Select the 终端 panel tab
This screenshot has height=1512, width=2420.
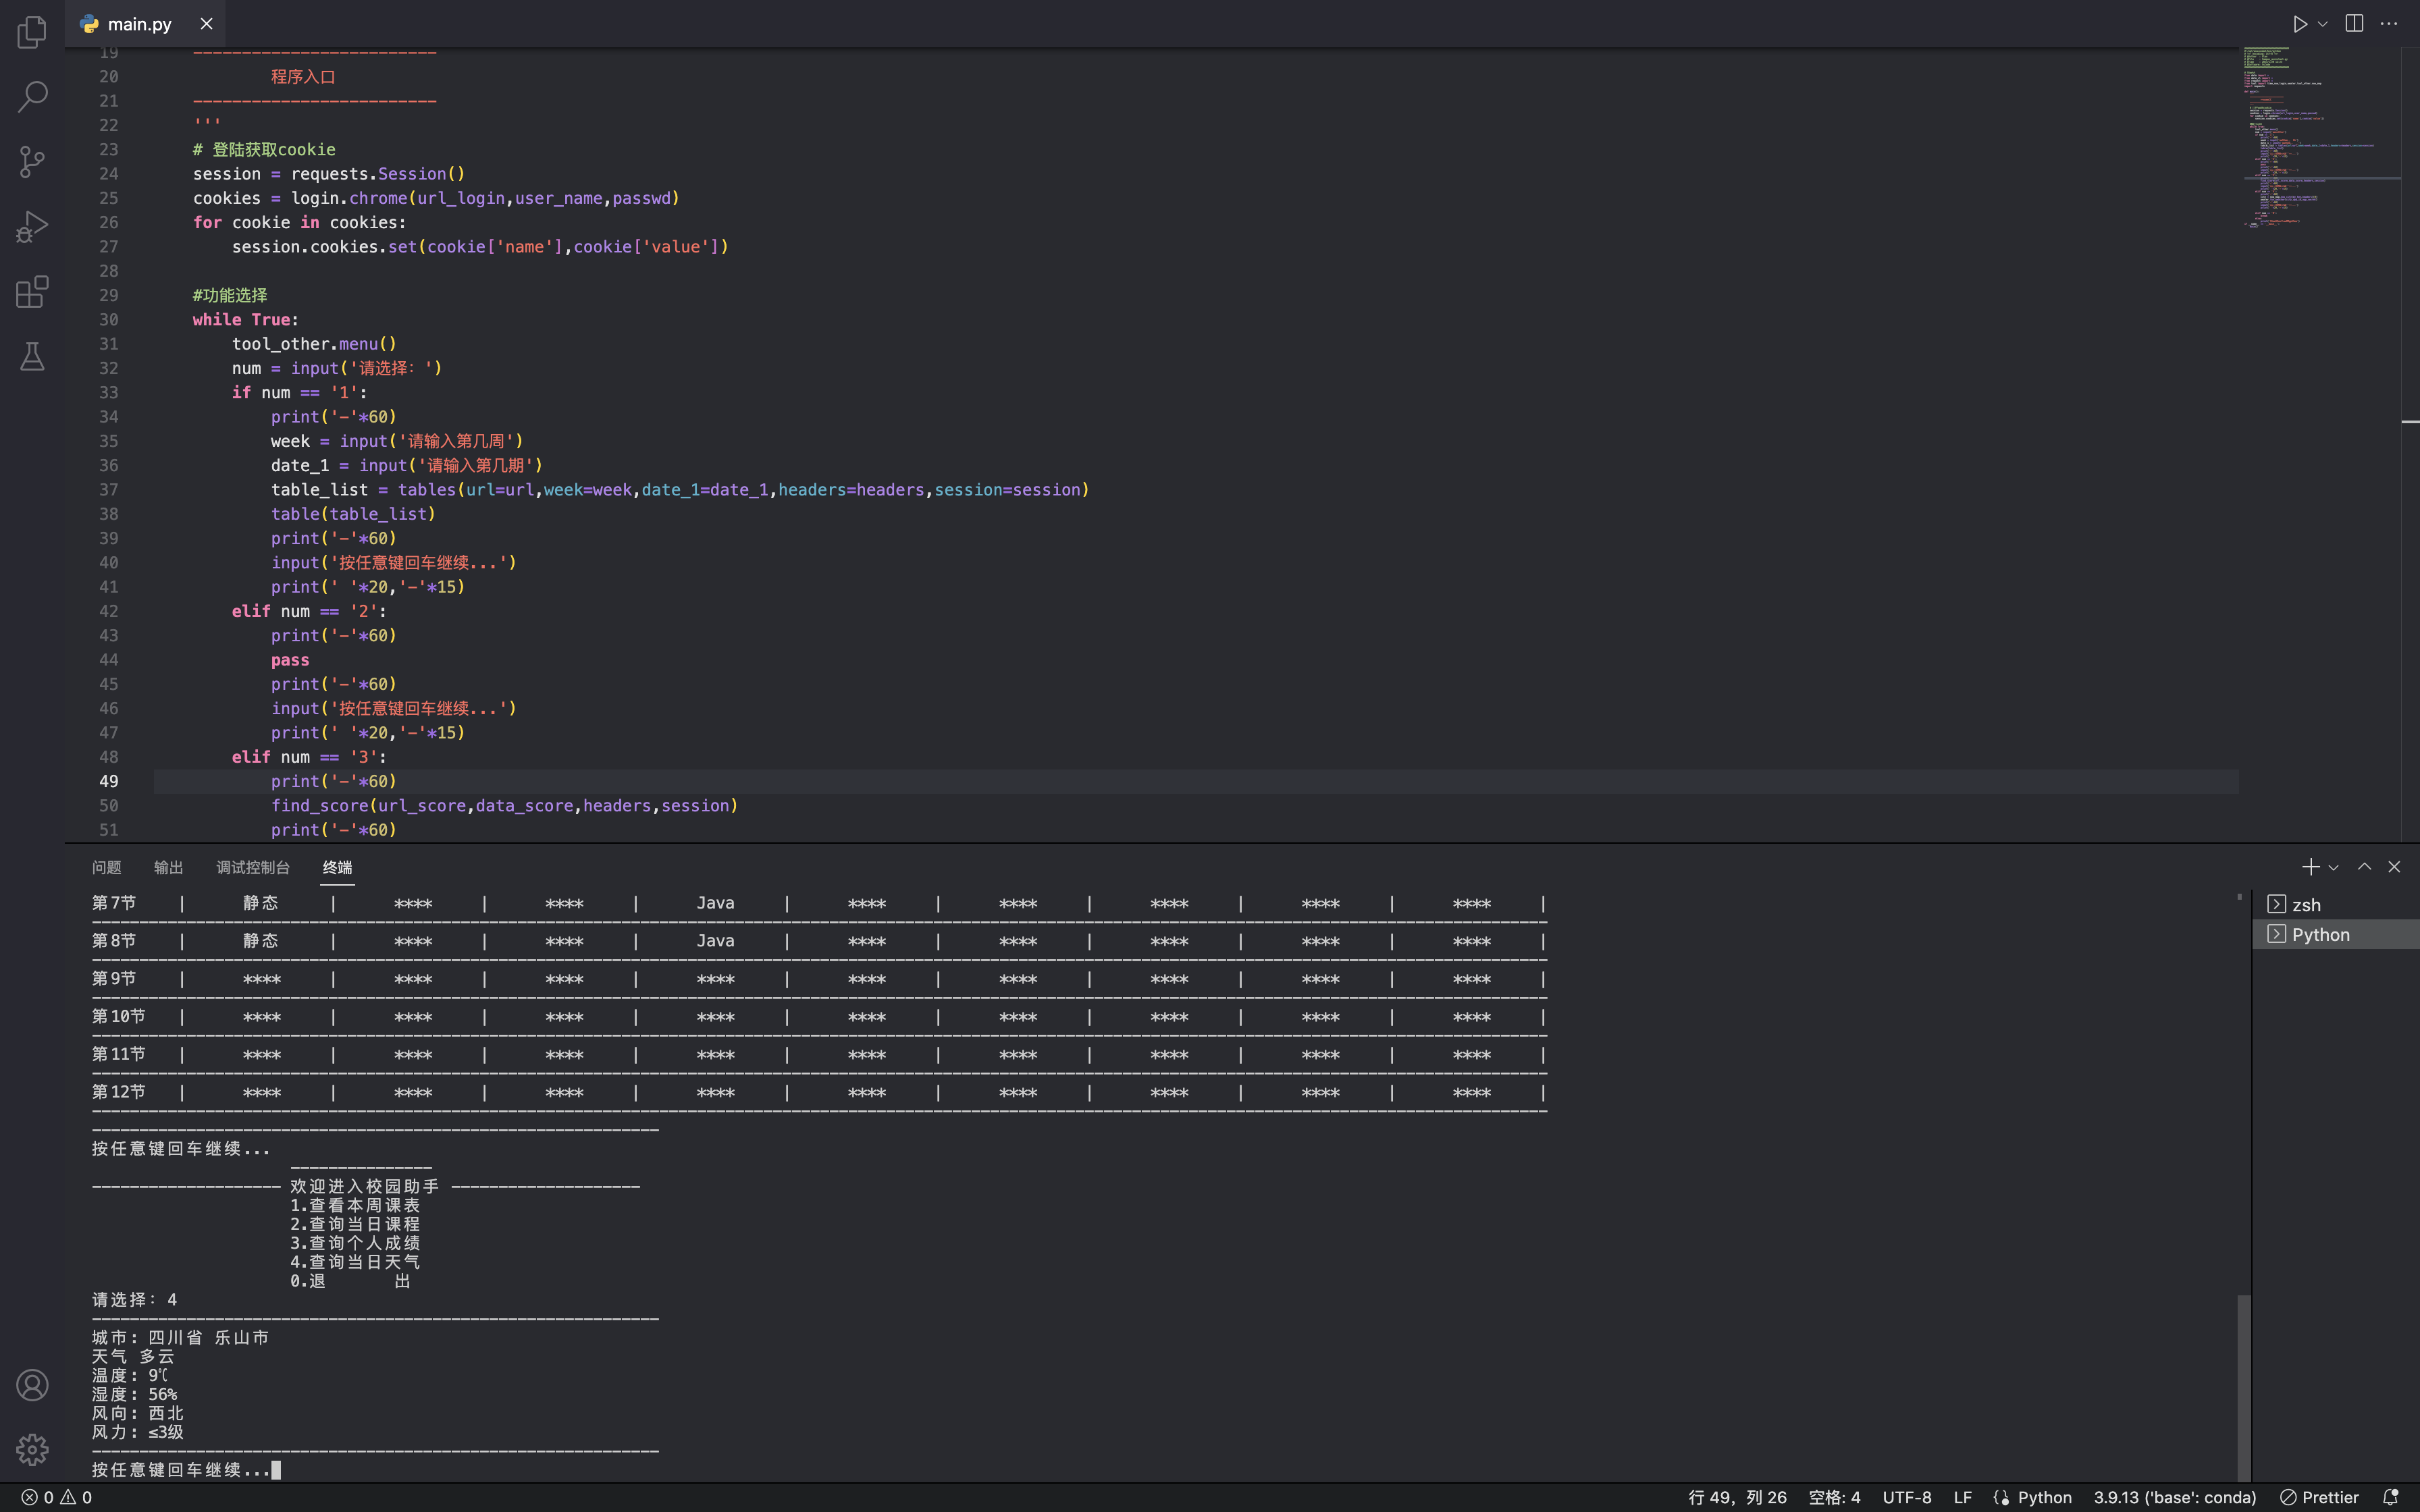click(338, 867)
